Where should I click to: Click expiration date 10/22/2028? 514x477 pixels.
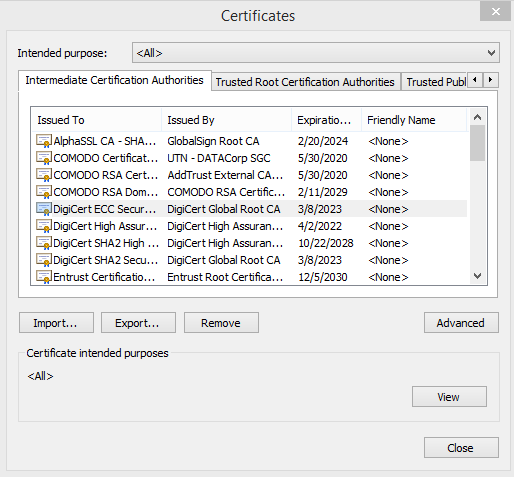click(326, 243)
